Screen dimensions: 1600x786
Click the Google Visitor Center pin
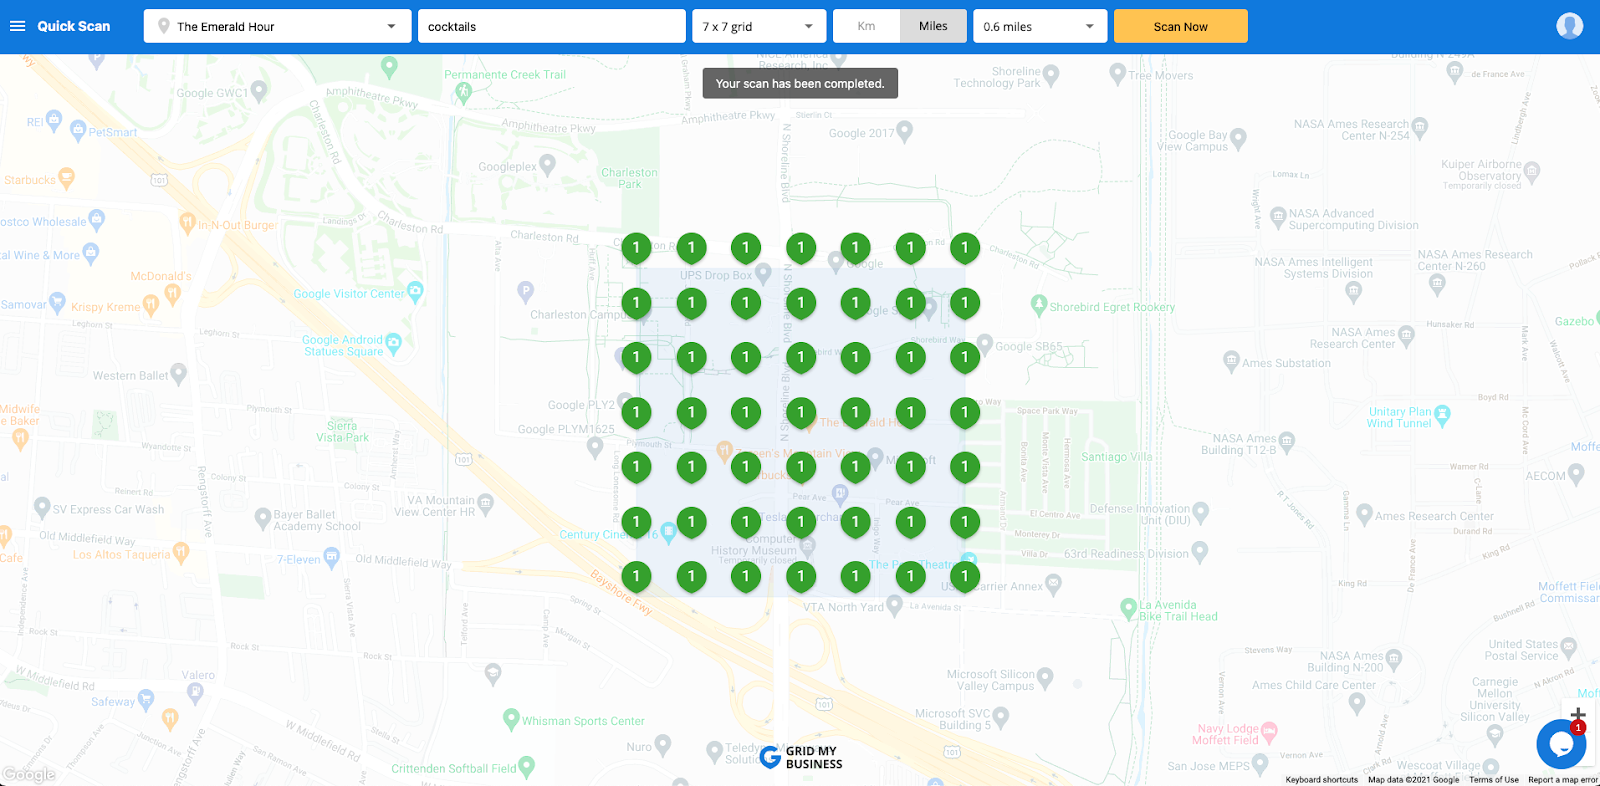pos(416,292)
